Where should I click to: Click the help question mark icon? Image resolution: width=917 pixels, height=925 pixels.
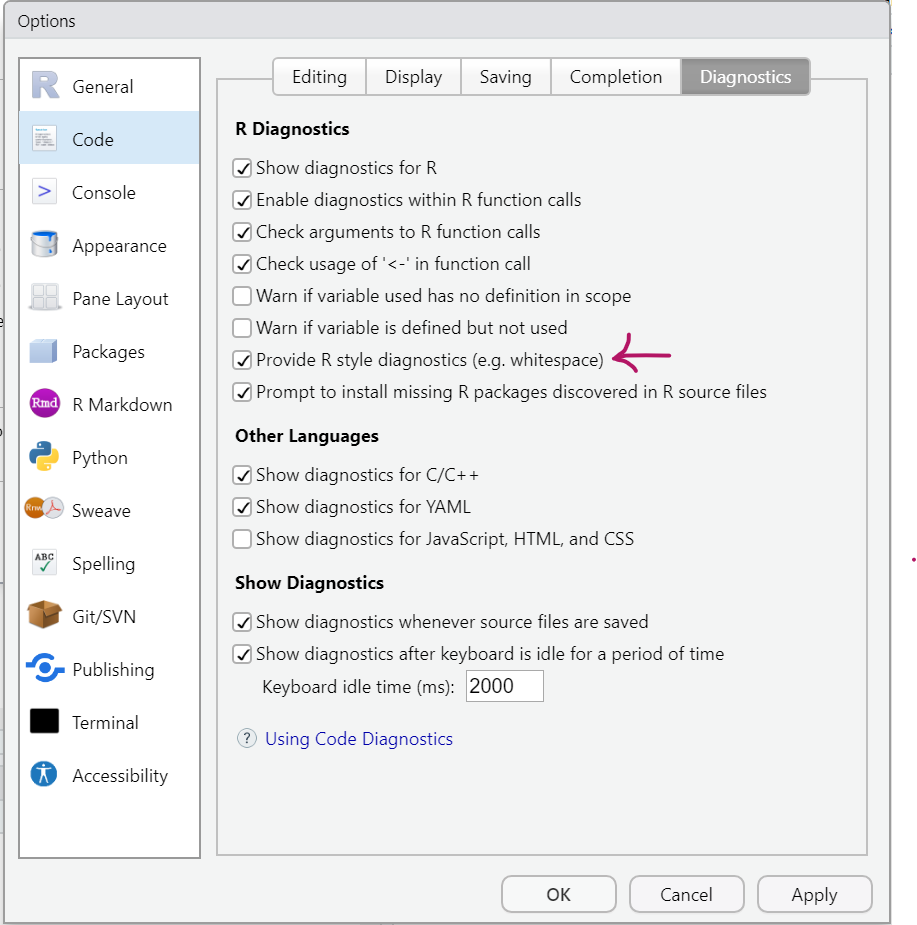click(x=246, y=739)
